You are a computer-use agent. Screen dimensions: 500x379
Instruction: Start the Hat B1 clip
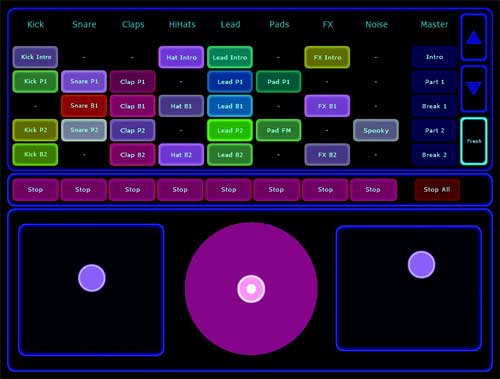pos(181,106)
